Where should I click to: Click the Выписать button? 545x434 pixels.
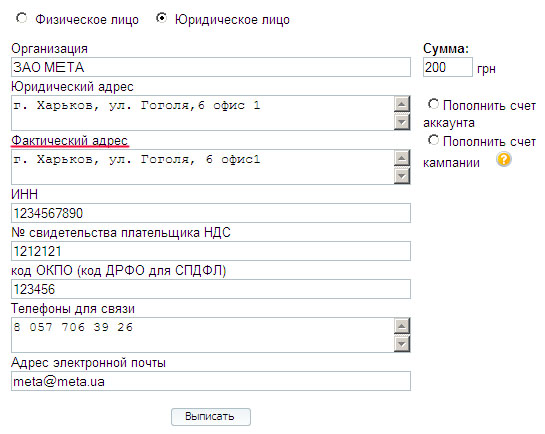click(211, 417)
